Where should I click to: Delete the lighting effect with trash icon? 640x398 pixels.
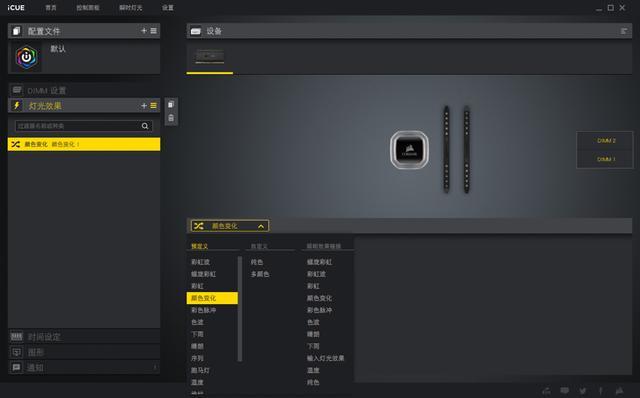coord(171,118)
